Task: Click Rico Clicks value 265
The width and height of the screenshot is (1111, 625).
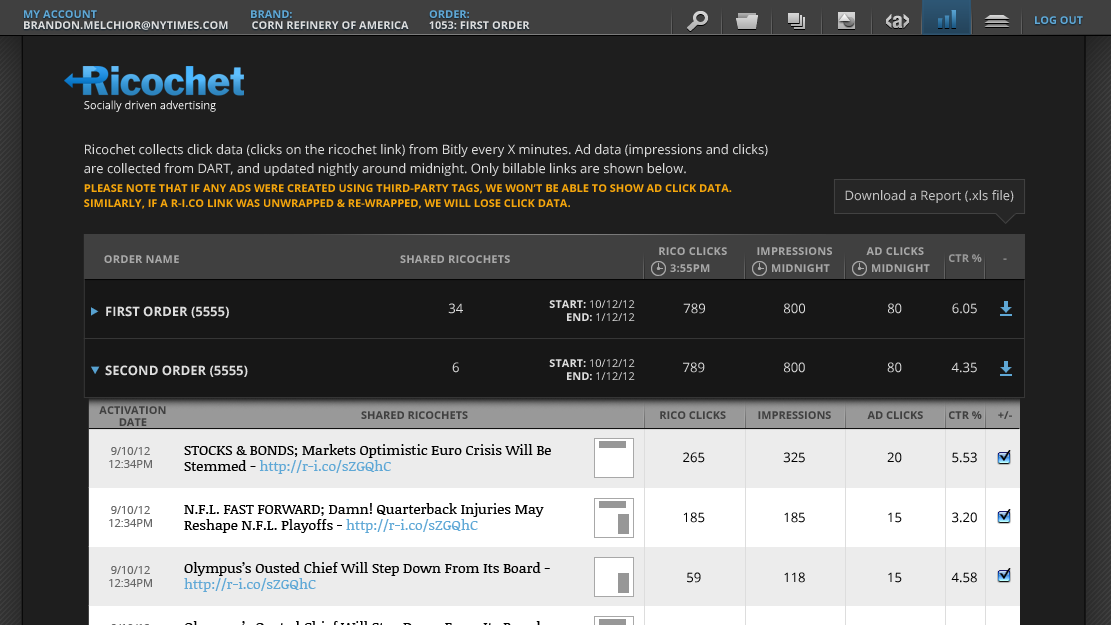Action: (694, 458)
